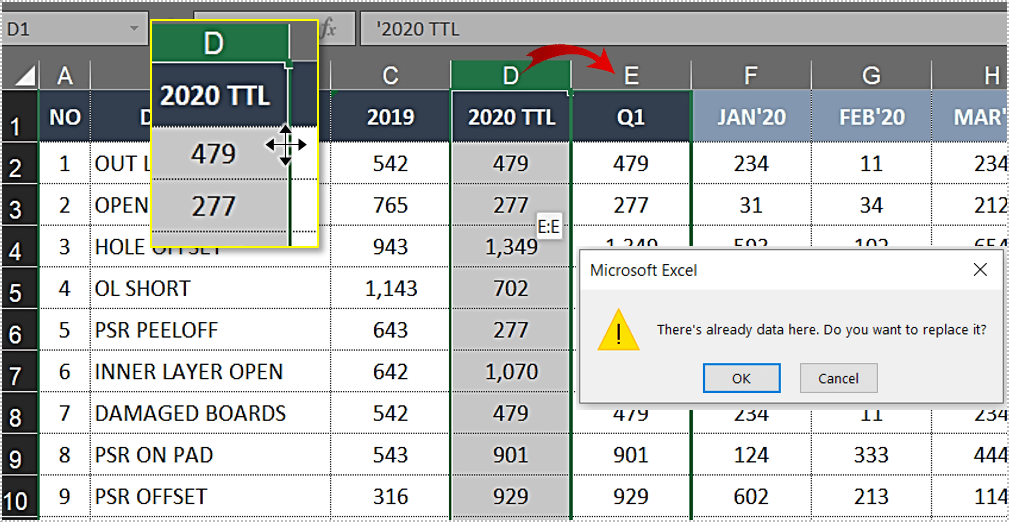Select column G header
The width and height of the screenshot is (1009, 522).
pos(871,76)
